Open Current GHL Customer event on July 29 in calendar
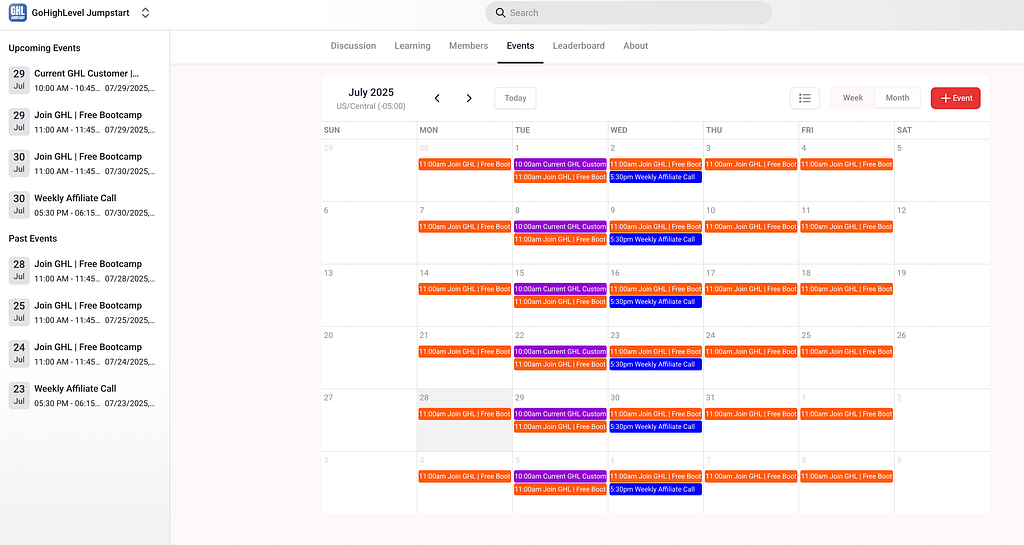 [x=560, y=414]
